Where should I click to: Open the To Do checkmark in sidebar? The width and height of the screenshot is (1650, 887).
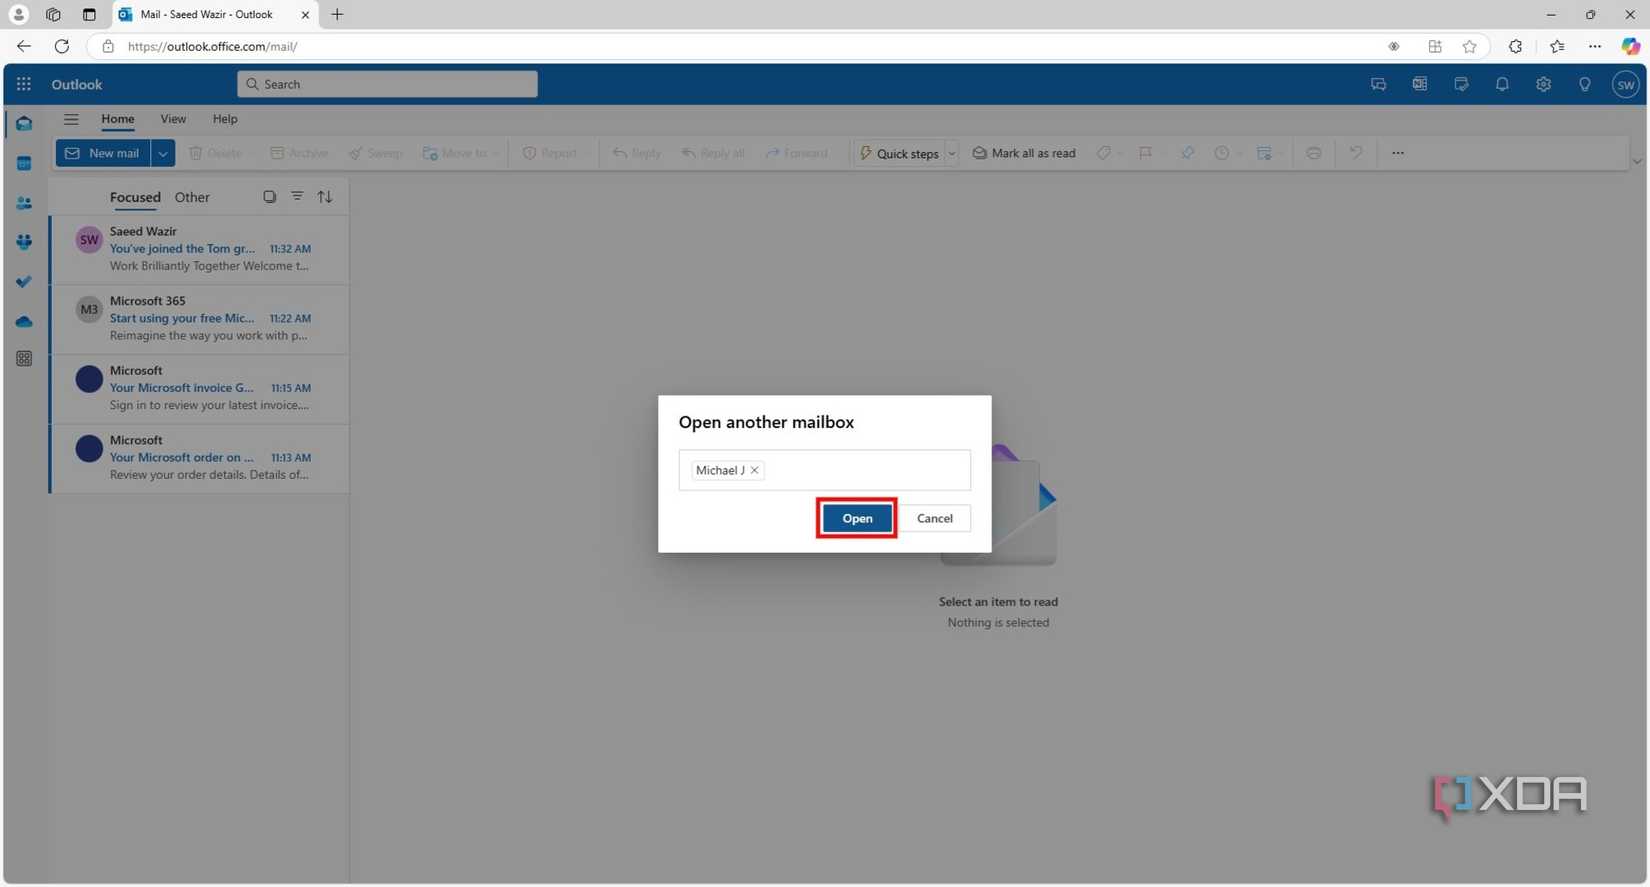point(24,282)
